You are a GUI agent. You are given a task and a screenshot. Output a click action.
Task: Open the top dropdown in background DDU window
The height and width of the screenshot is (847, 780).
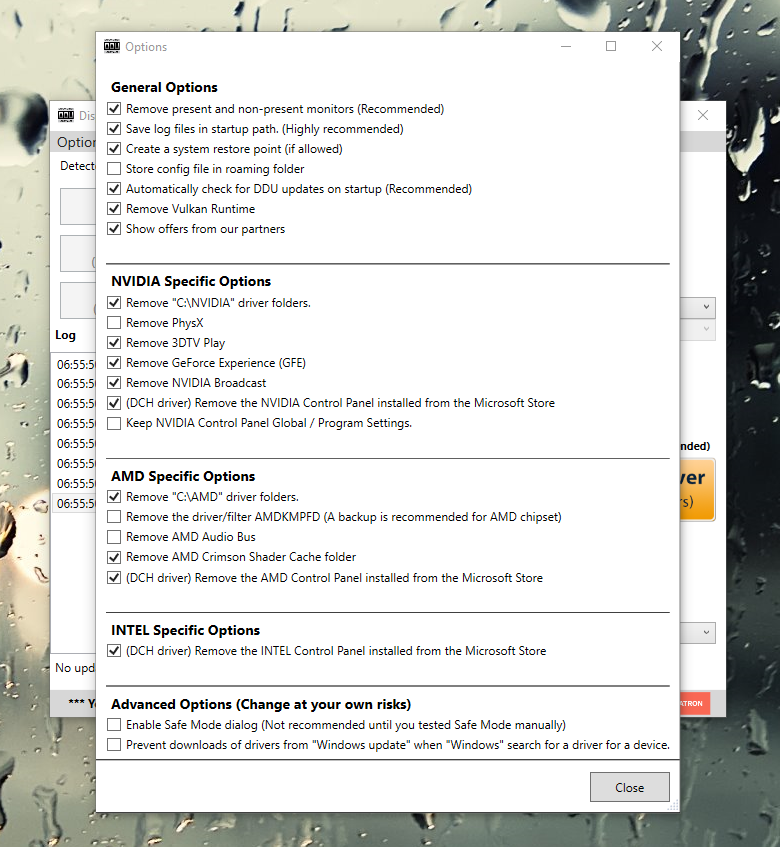point(698,307)
